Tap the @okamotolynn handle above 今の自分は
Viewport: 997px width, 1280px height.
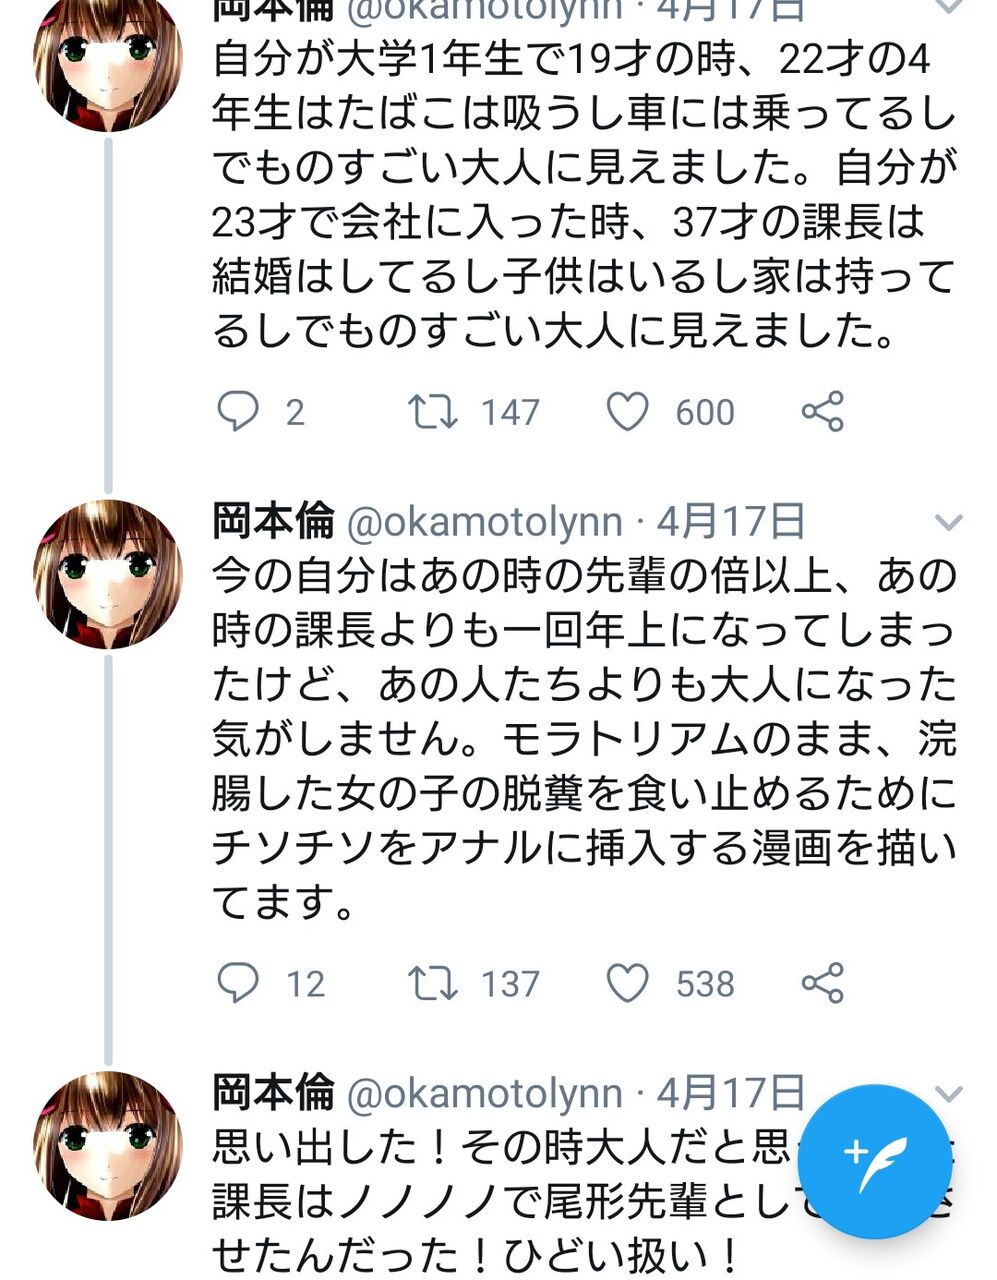(x=484, y=522)
